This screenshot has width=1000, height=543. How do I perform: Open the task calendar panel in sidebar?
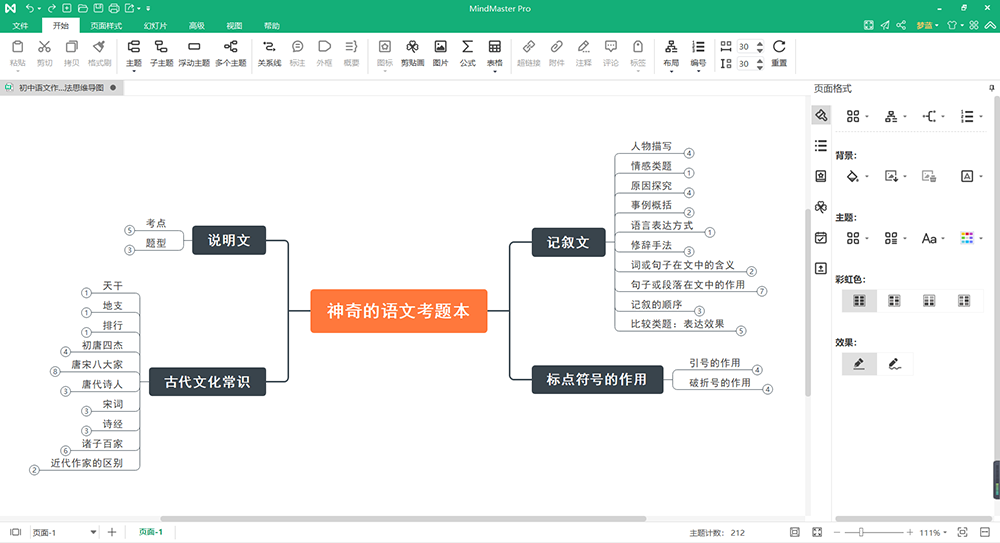click(821, 238)
